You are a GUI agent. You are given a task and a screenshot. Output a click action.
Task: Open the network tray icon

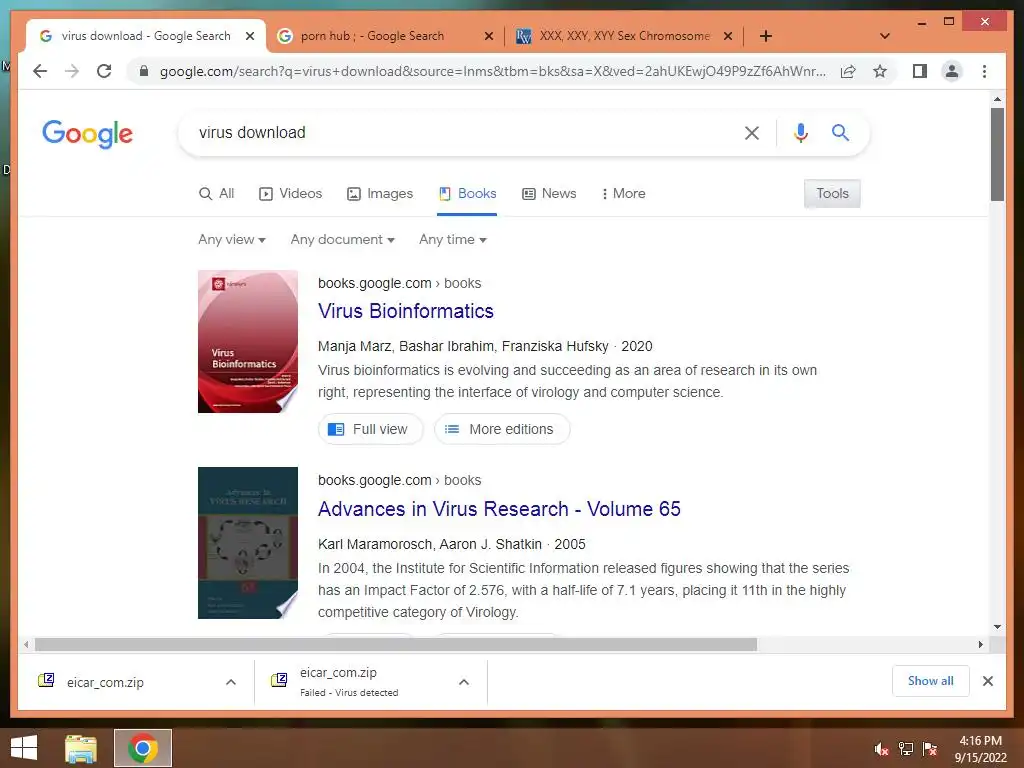click(x=906, y=749)
